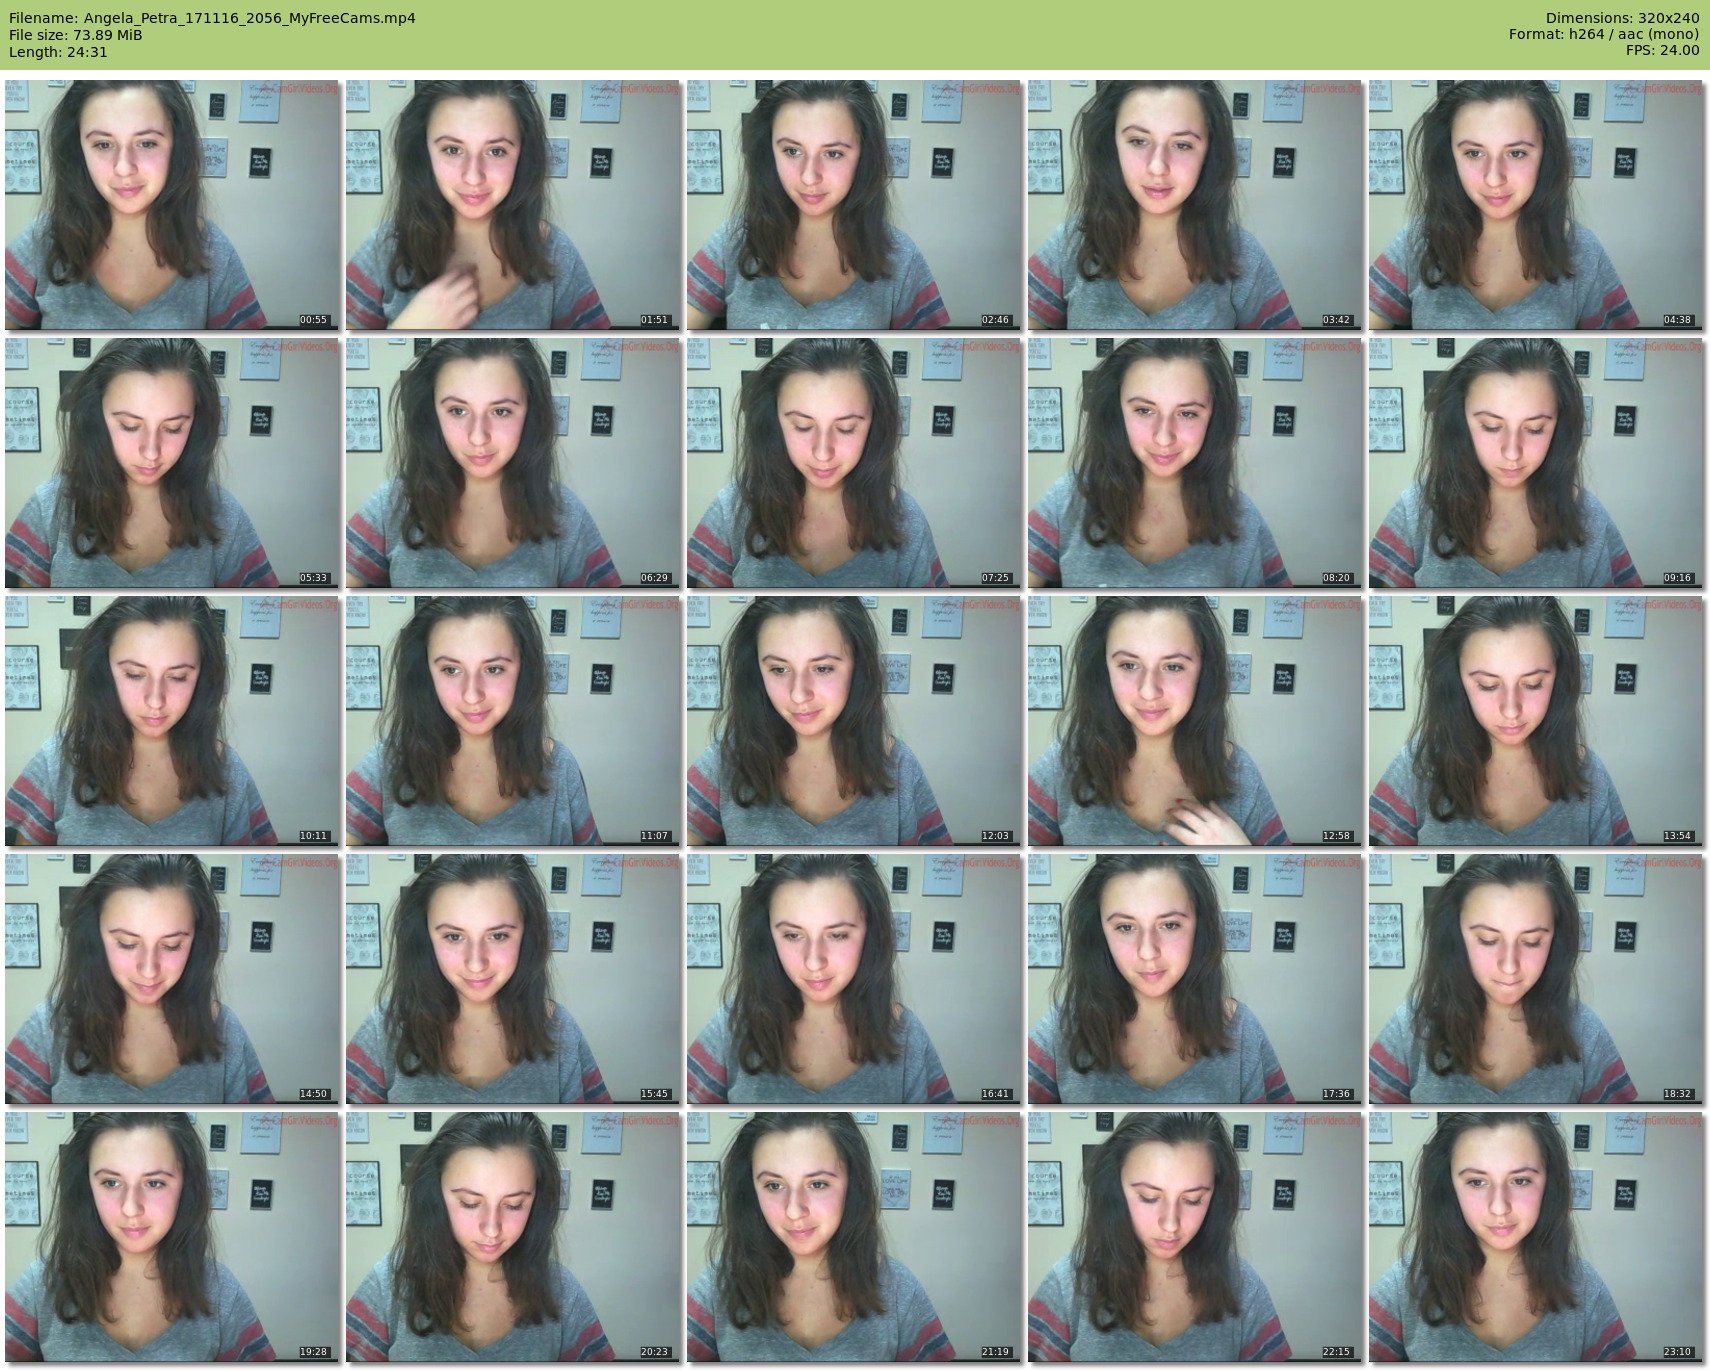Click the last frame timestamped 23:10

pos(1535,1237)
